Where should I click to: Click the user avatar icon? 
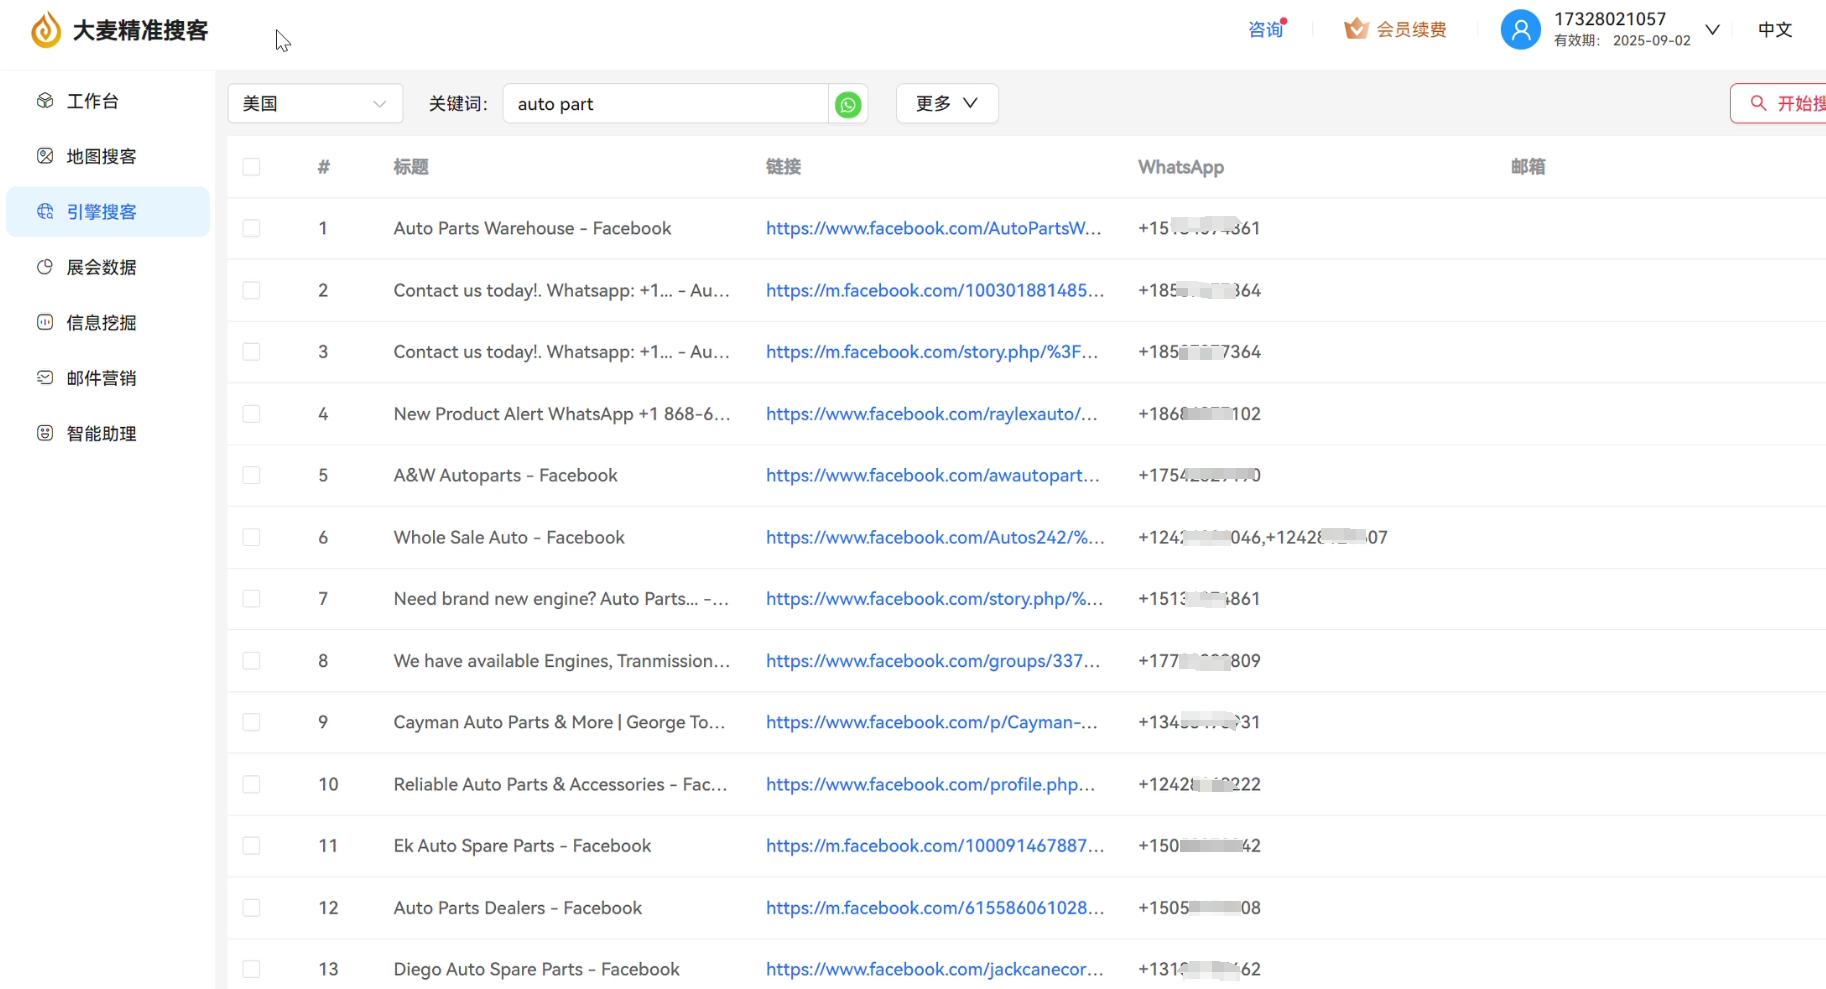coord(1520,29)
